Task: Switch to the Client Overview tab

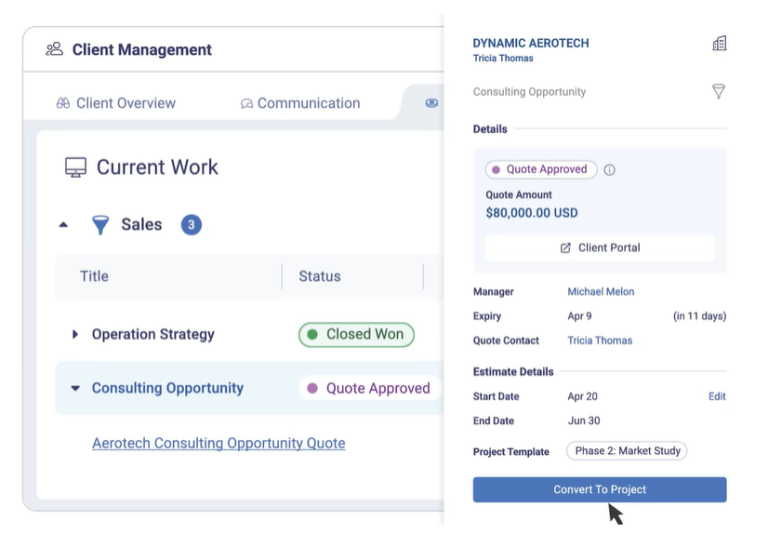Action: pyautogui.click(x=116, y=103)
